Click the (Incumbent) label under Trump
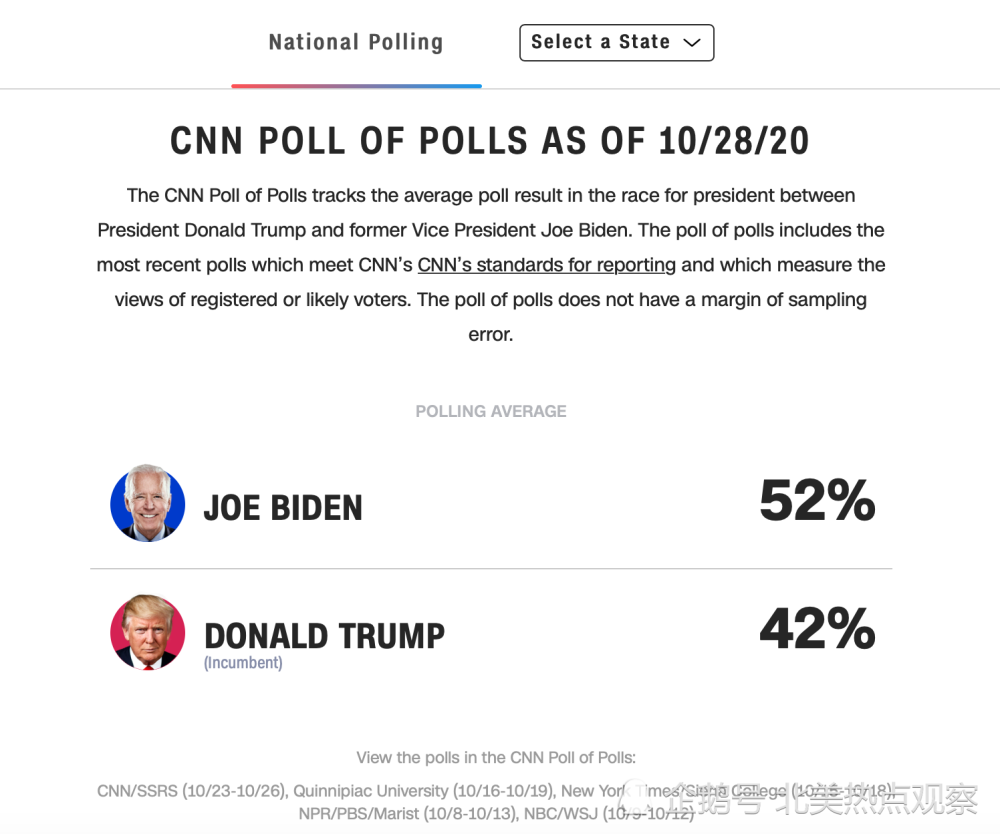The width and height of the screenshot is (1000, 834). tap(243, 663)
